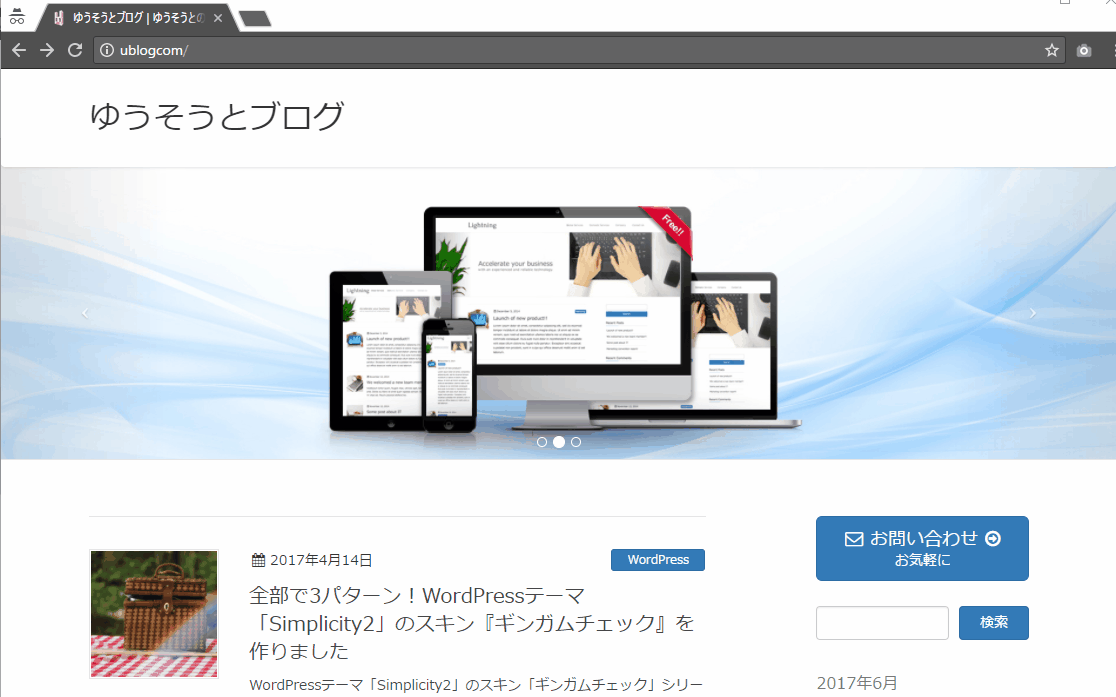
Task: Select the second carousel indicator dot
Action: point(559,441)
